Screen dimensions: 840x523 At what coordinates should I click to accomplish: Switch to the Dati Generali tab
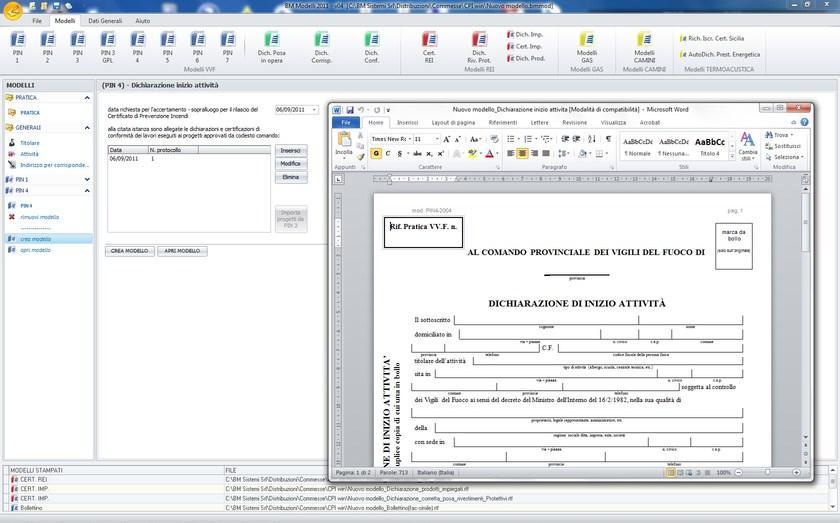click(x=105, y=20)
